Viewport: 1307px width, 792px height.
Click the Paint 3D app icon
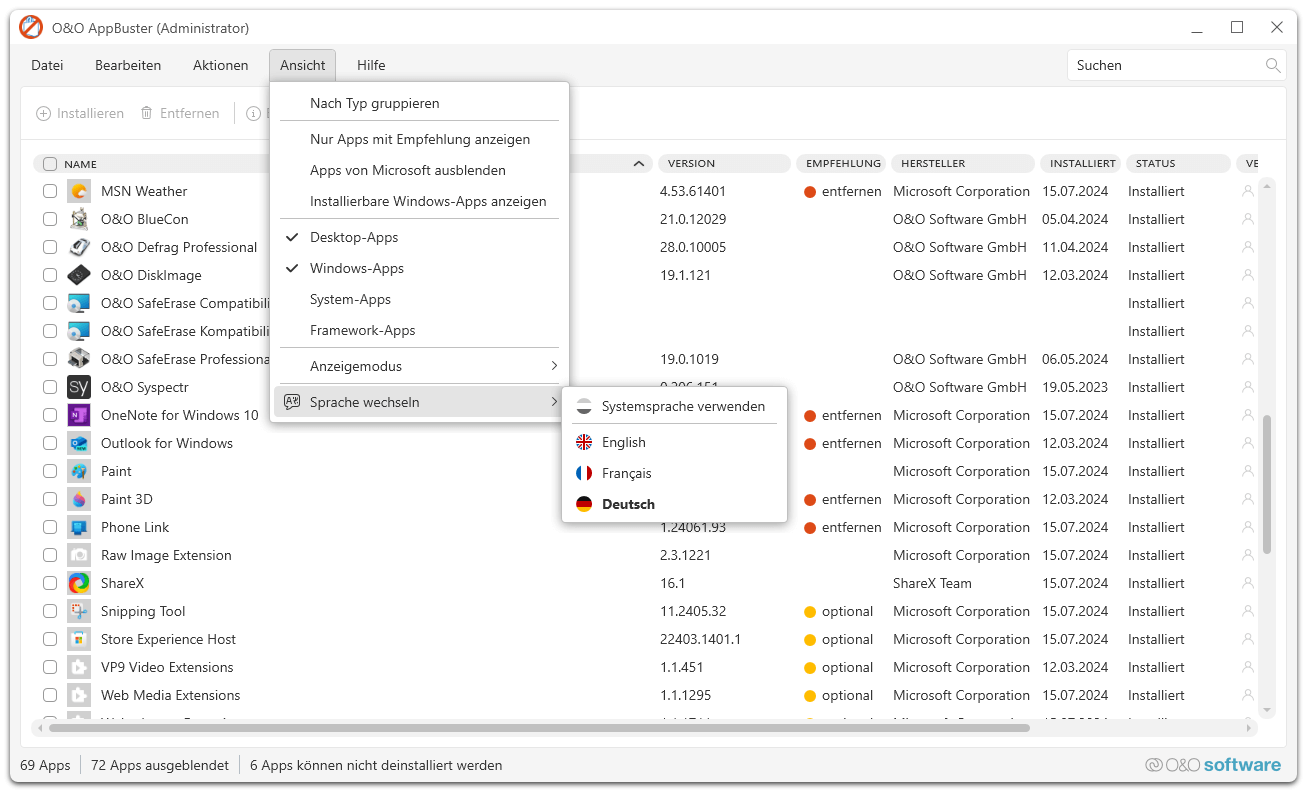(x=79, y=499)
